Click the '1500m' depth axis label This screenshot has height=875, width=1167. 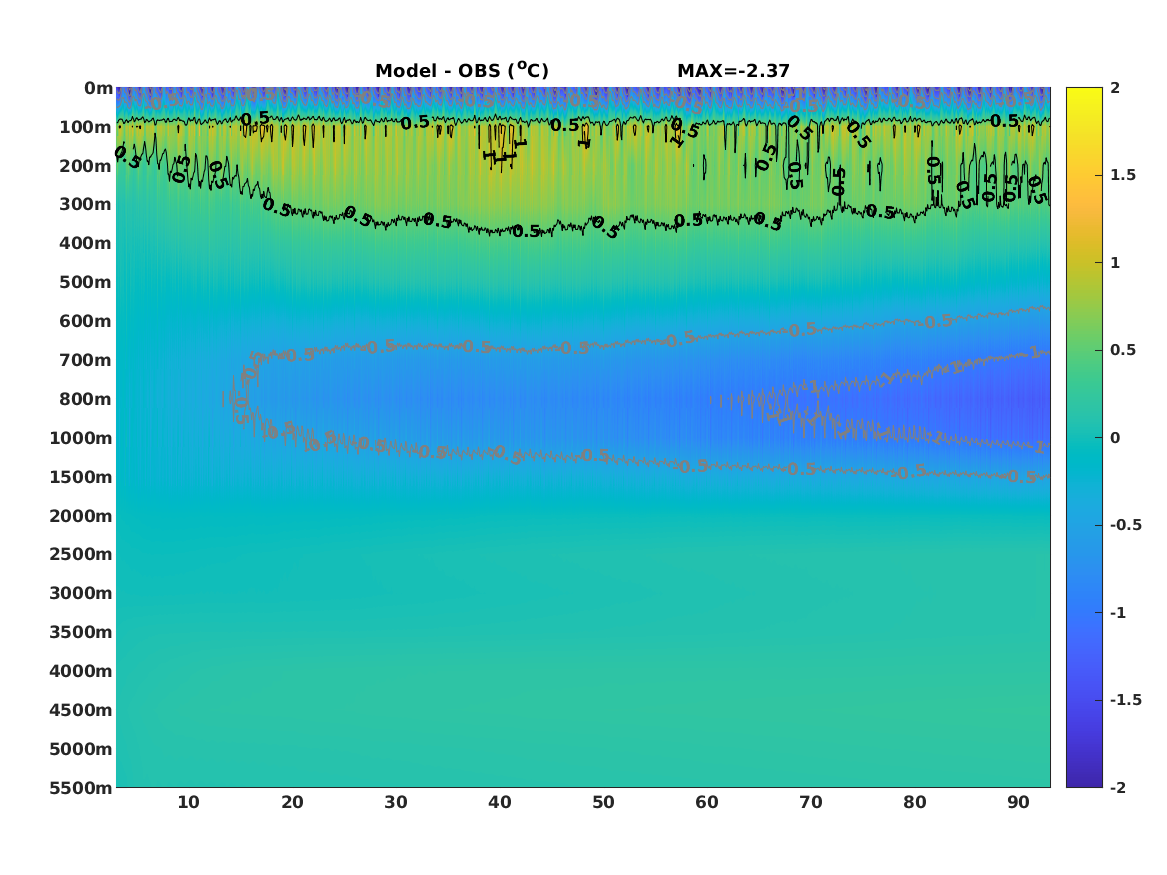[81, 477]
